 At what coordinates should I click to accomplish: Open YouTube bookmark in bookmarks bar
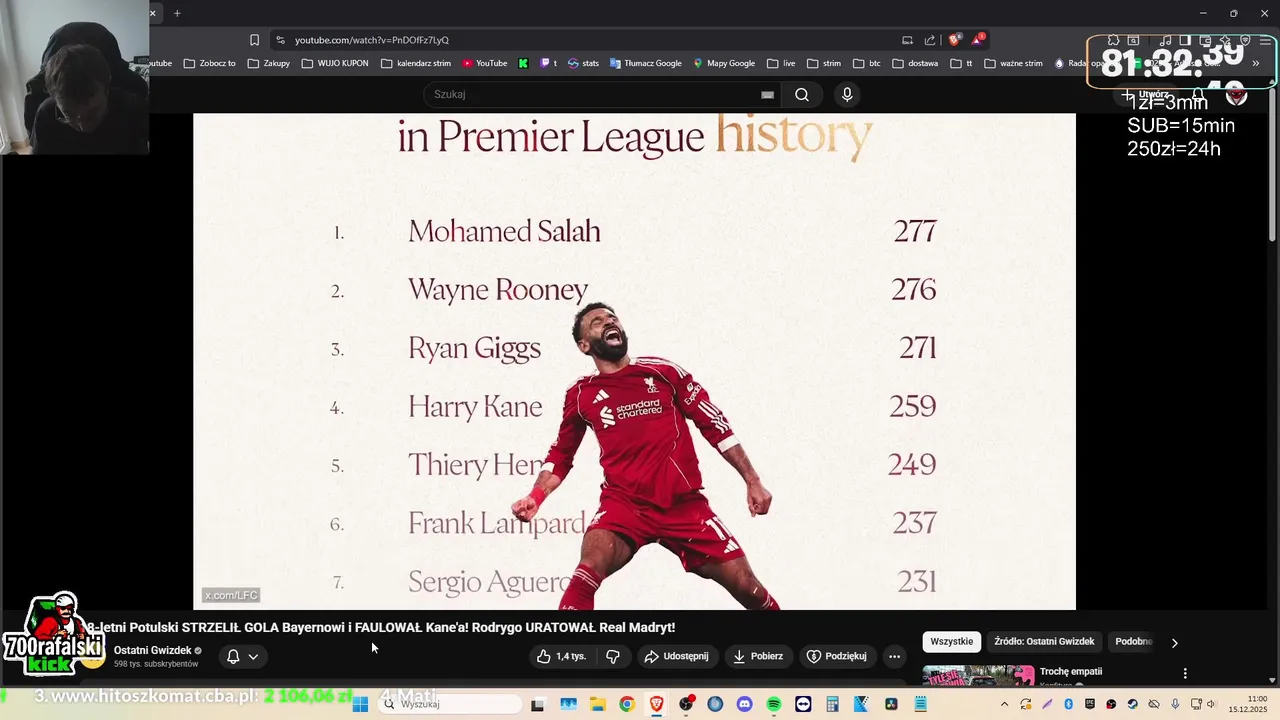(x=484, y=63)
